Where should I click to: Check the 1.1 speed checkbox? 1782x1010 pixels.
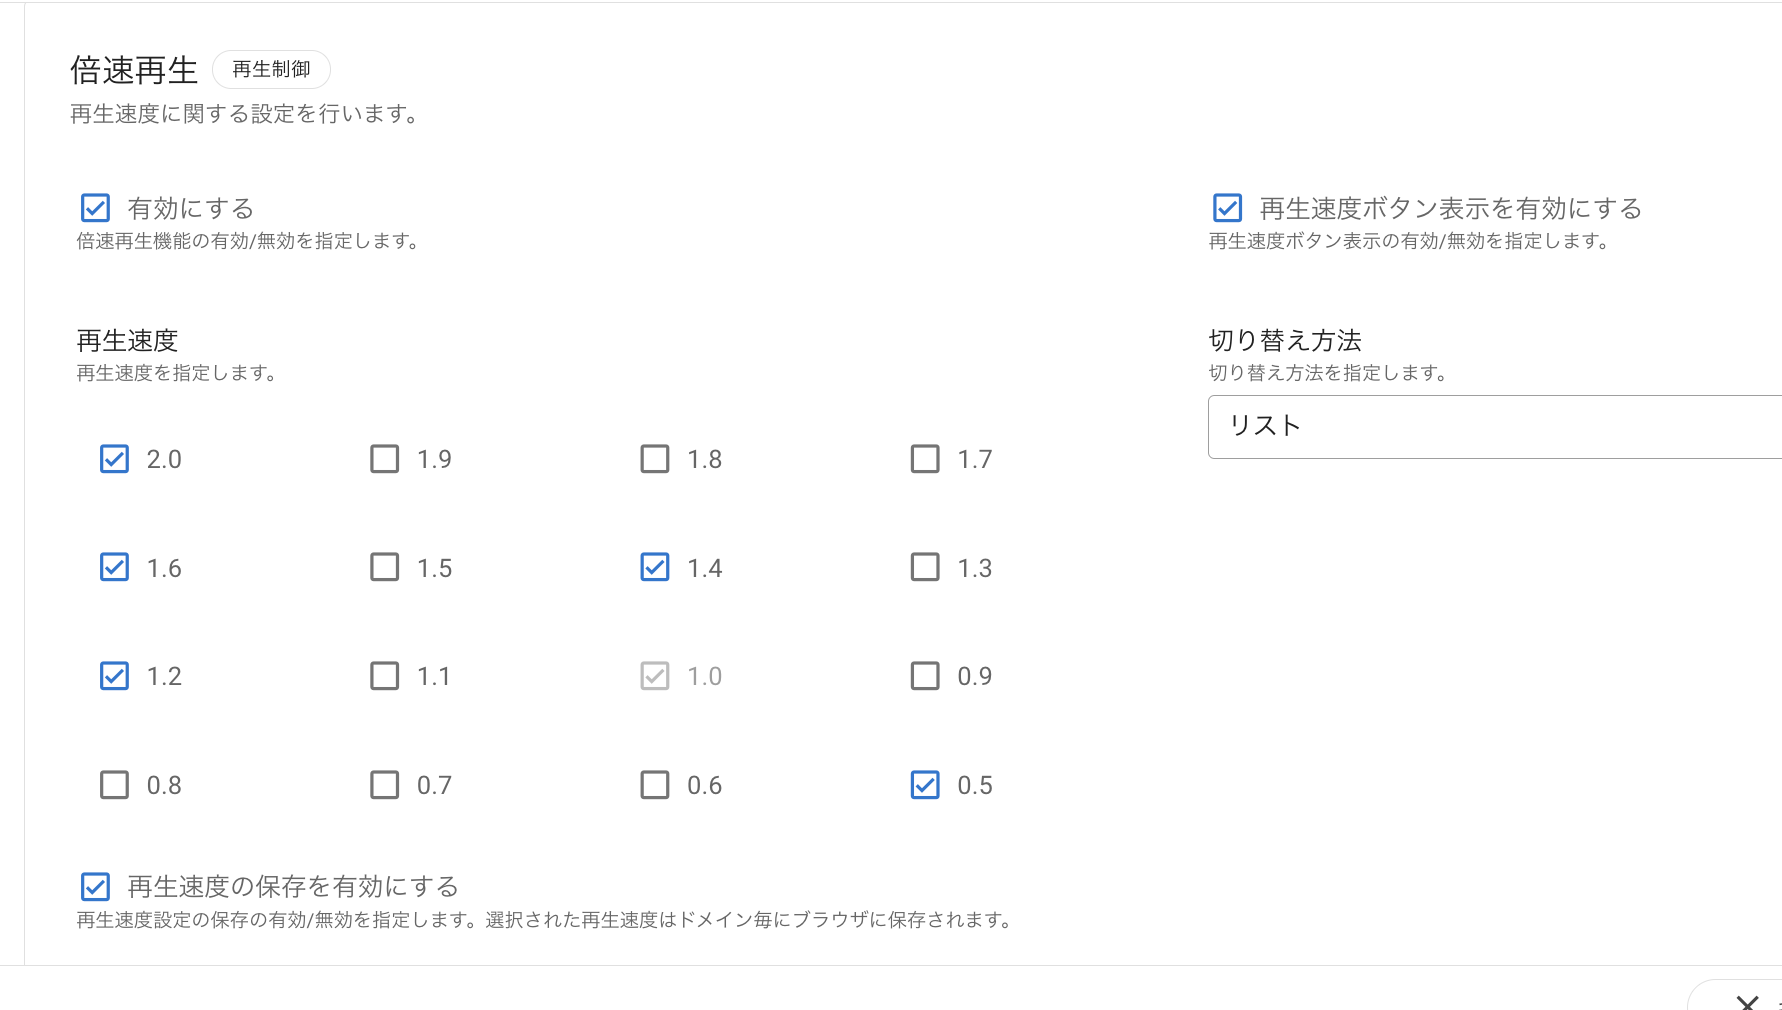pyautogui.click(x=385, y=676)
